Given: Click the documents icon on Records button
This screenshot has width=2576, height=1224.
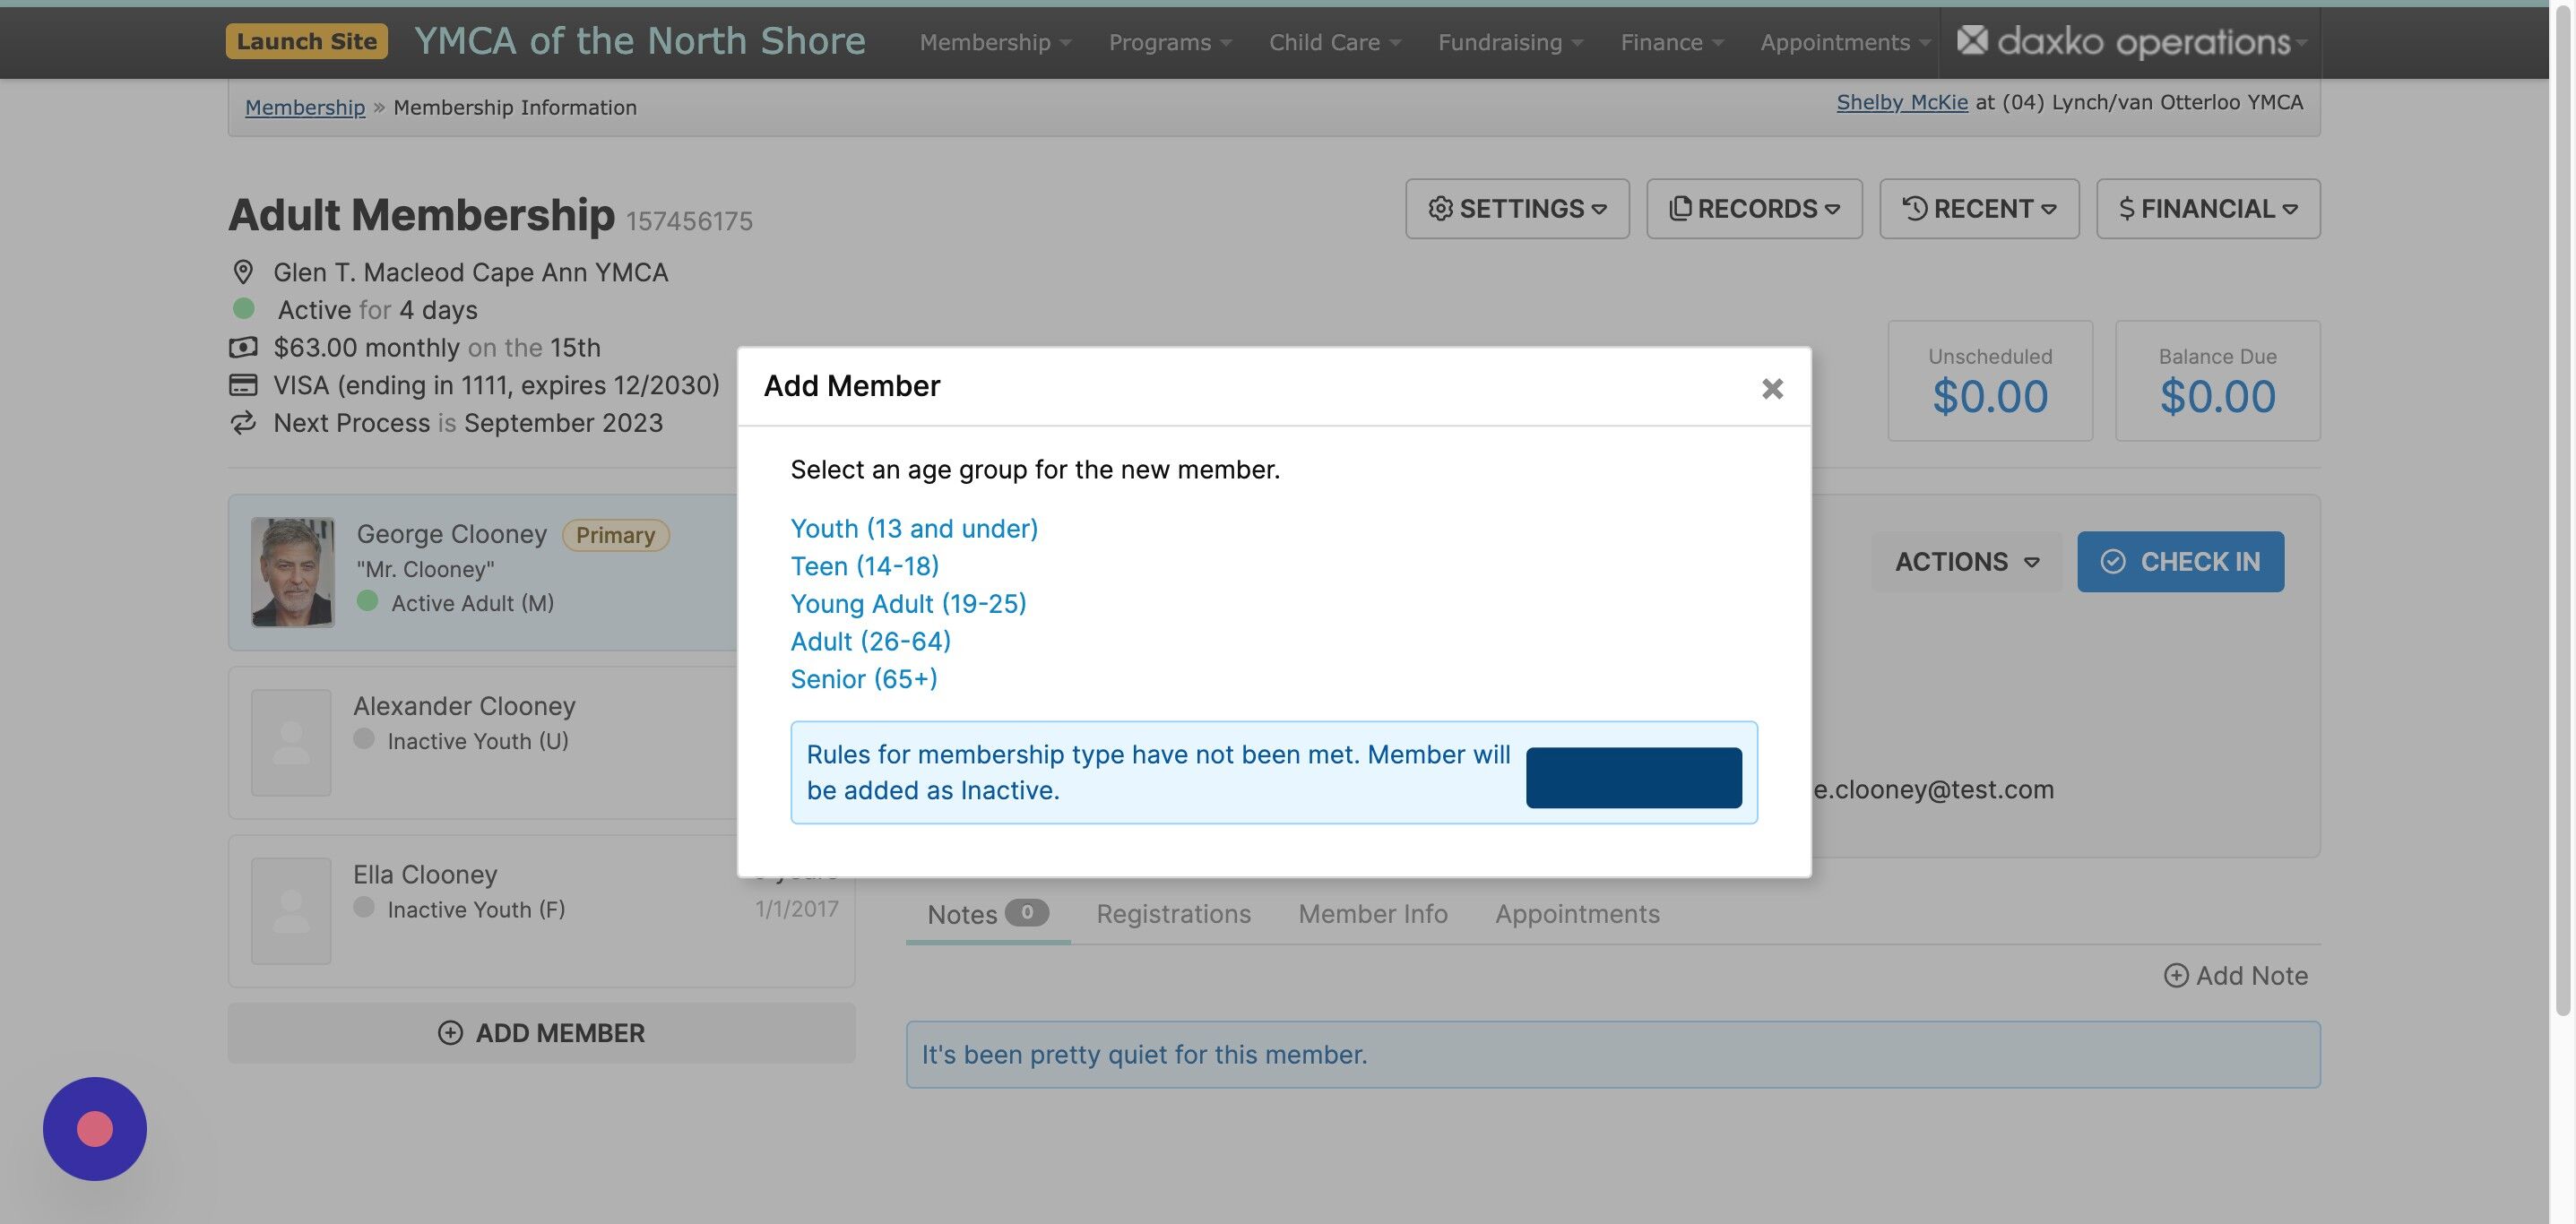Looking at the screenshot, I should 1680,208.
